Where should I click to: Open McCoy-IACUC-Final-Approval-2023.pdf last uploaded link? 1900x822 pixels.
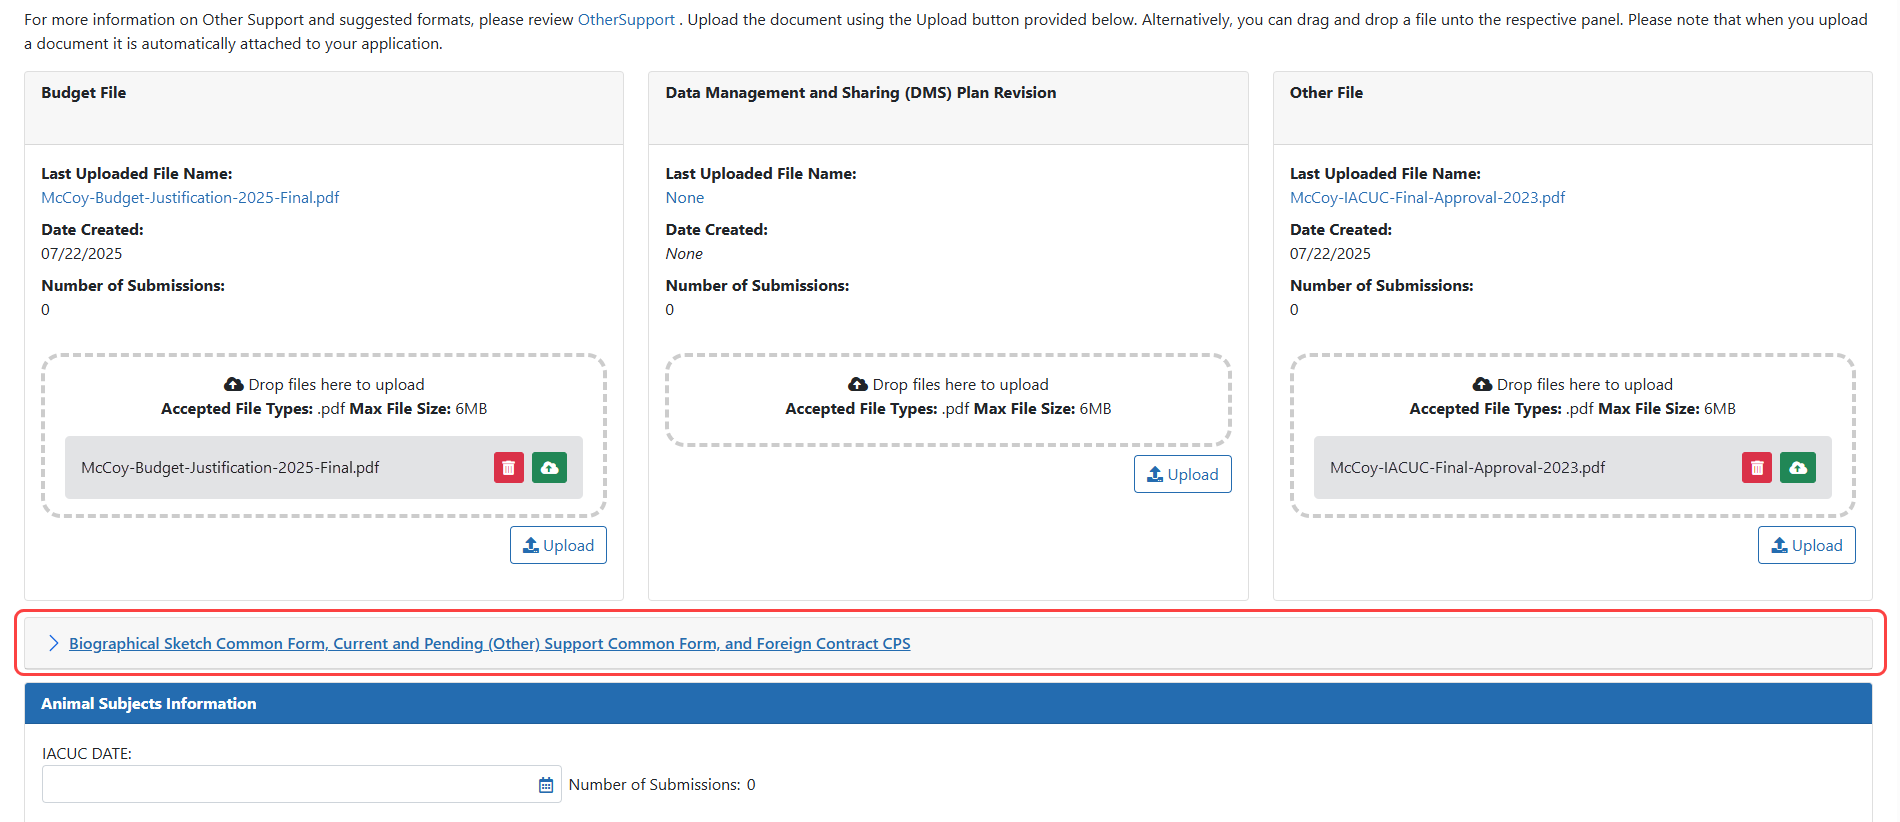pyautogui.click(x=1427, y=198)
